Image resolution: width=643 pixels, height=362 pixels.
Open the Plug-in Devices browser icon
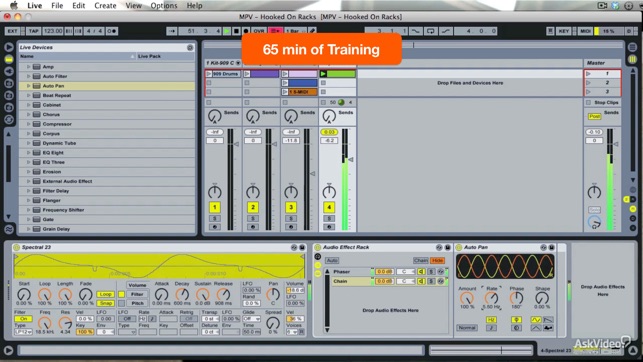click(9, 71)
